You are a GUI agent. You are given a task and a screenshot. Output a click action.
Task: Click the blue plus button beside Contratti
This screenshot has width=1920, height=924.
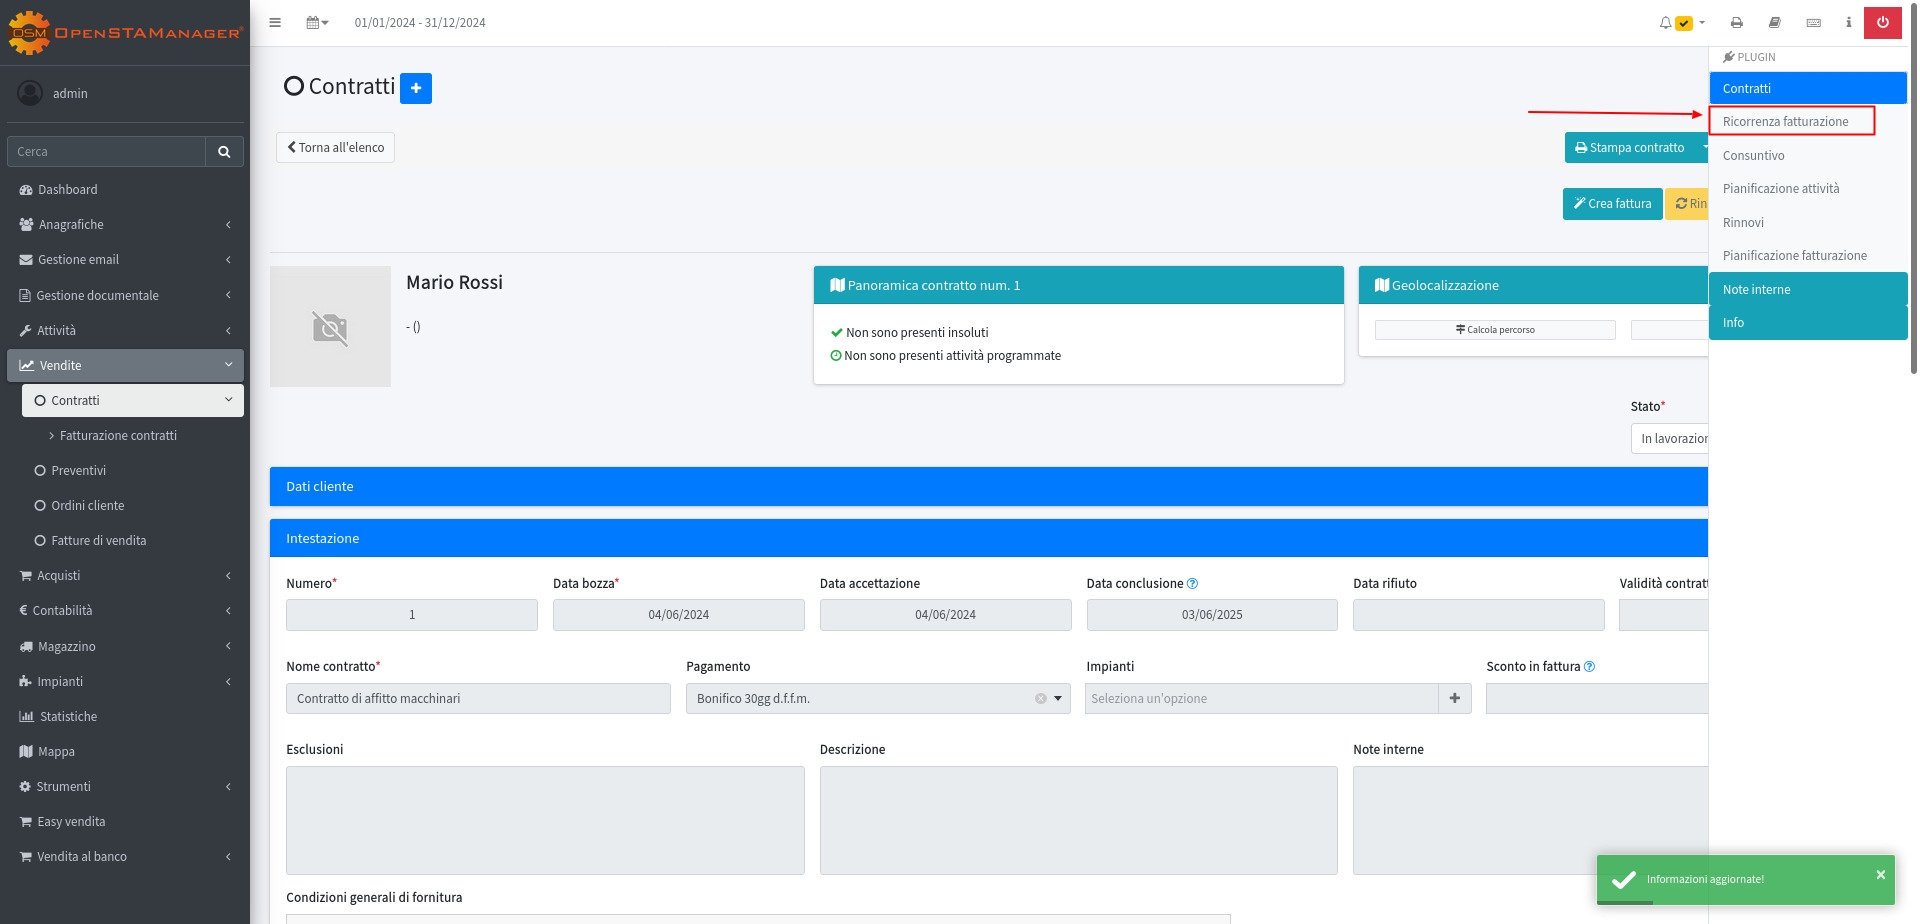[x=416, y=88]
